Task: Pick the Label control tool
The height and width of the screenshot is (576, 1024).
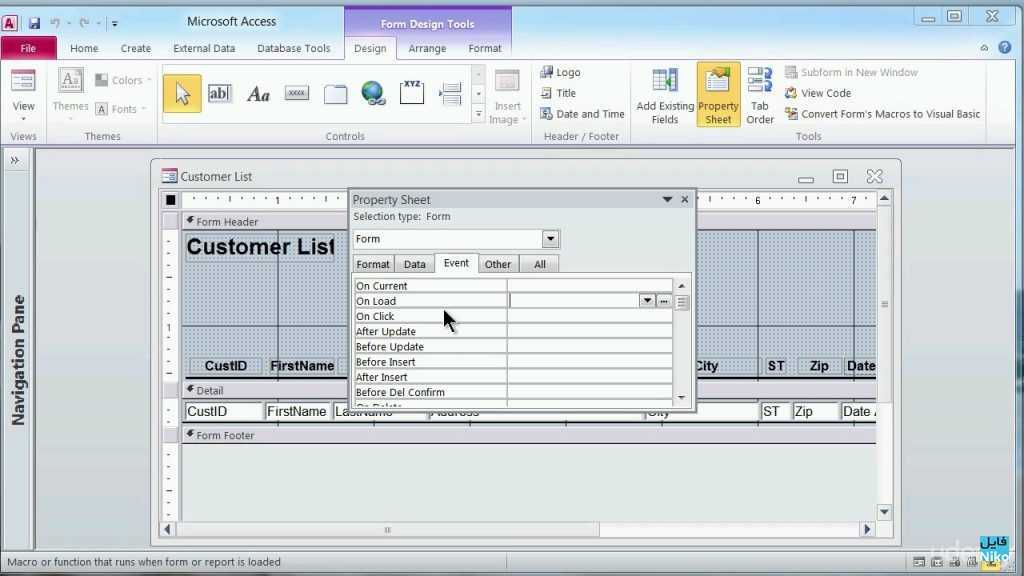Action: coord(259,94)
